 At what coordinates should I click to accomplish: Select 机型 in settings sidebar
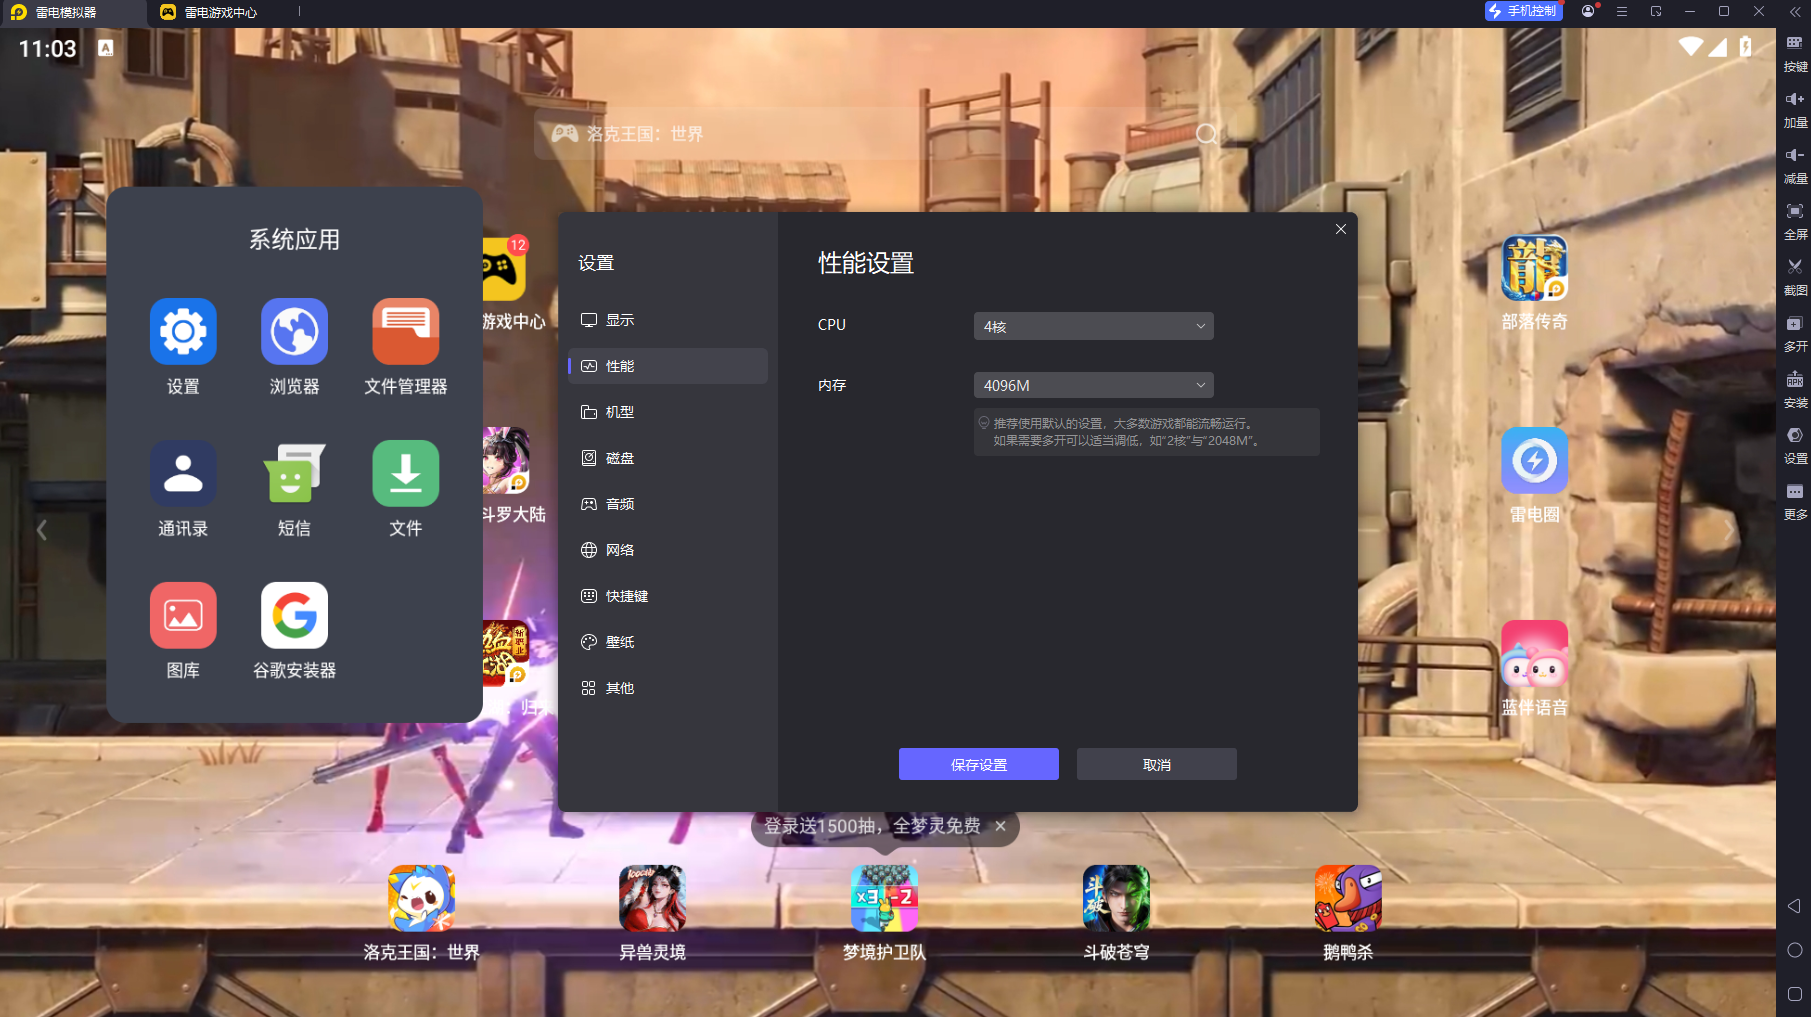(x=668, y=412)
